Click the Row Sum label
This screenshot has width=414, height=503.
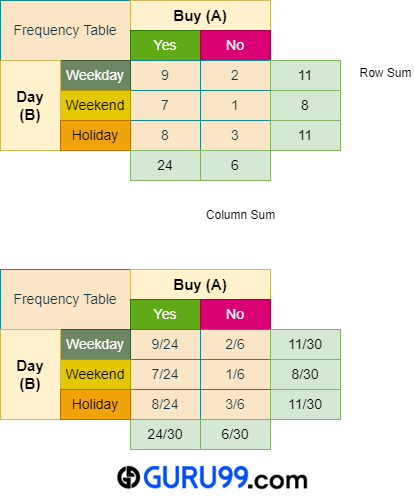385,73
